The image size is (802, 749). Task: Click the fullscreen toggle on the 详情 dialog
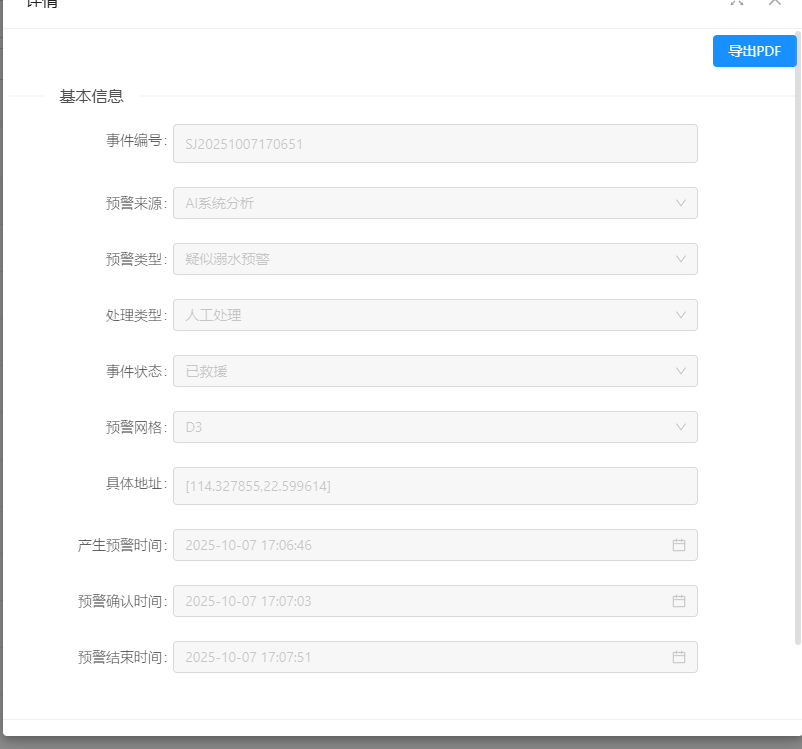pos(737,4)
